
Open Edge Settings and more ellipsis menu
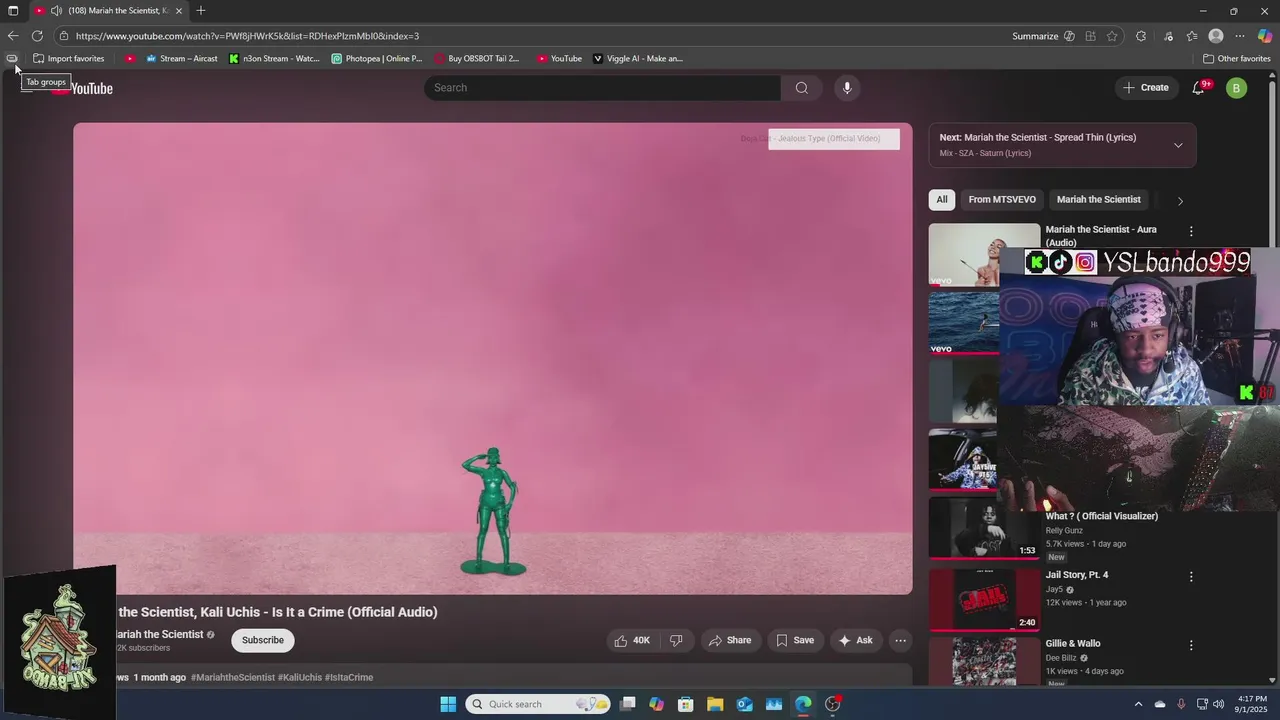(x=1240, y=36)
